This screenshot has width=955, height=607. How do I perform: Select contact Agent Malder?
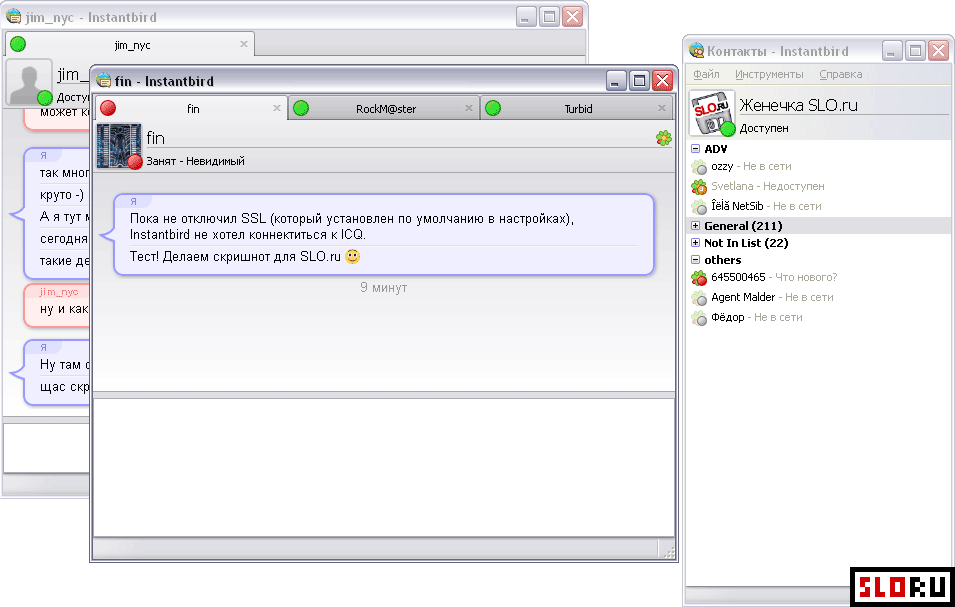(819, 298)
